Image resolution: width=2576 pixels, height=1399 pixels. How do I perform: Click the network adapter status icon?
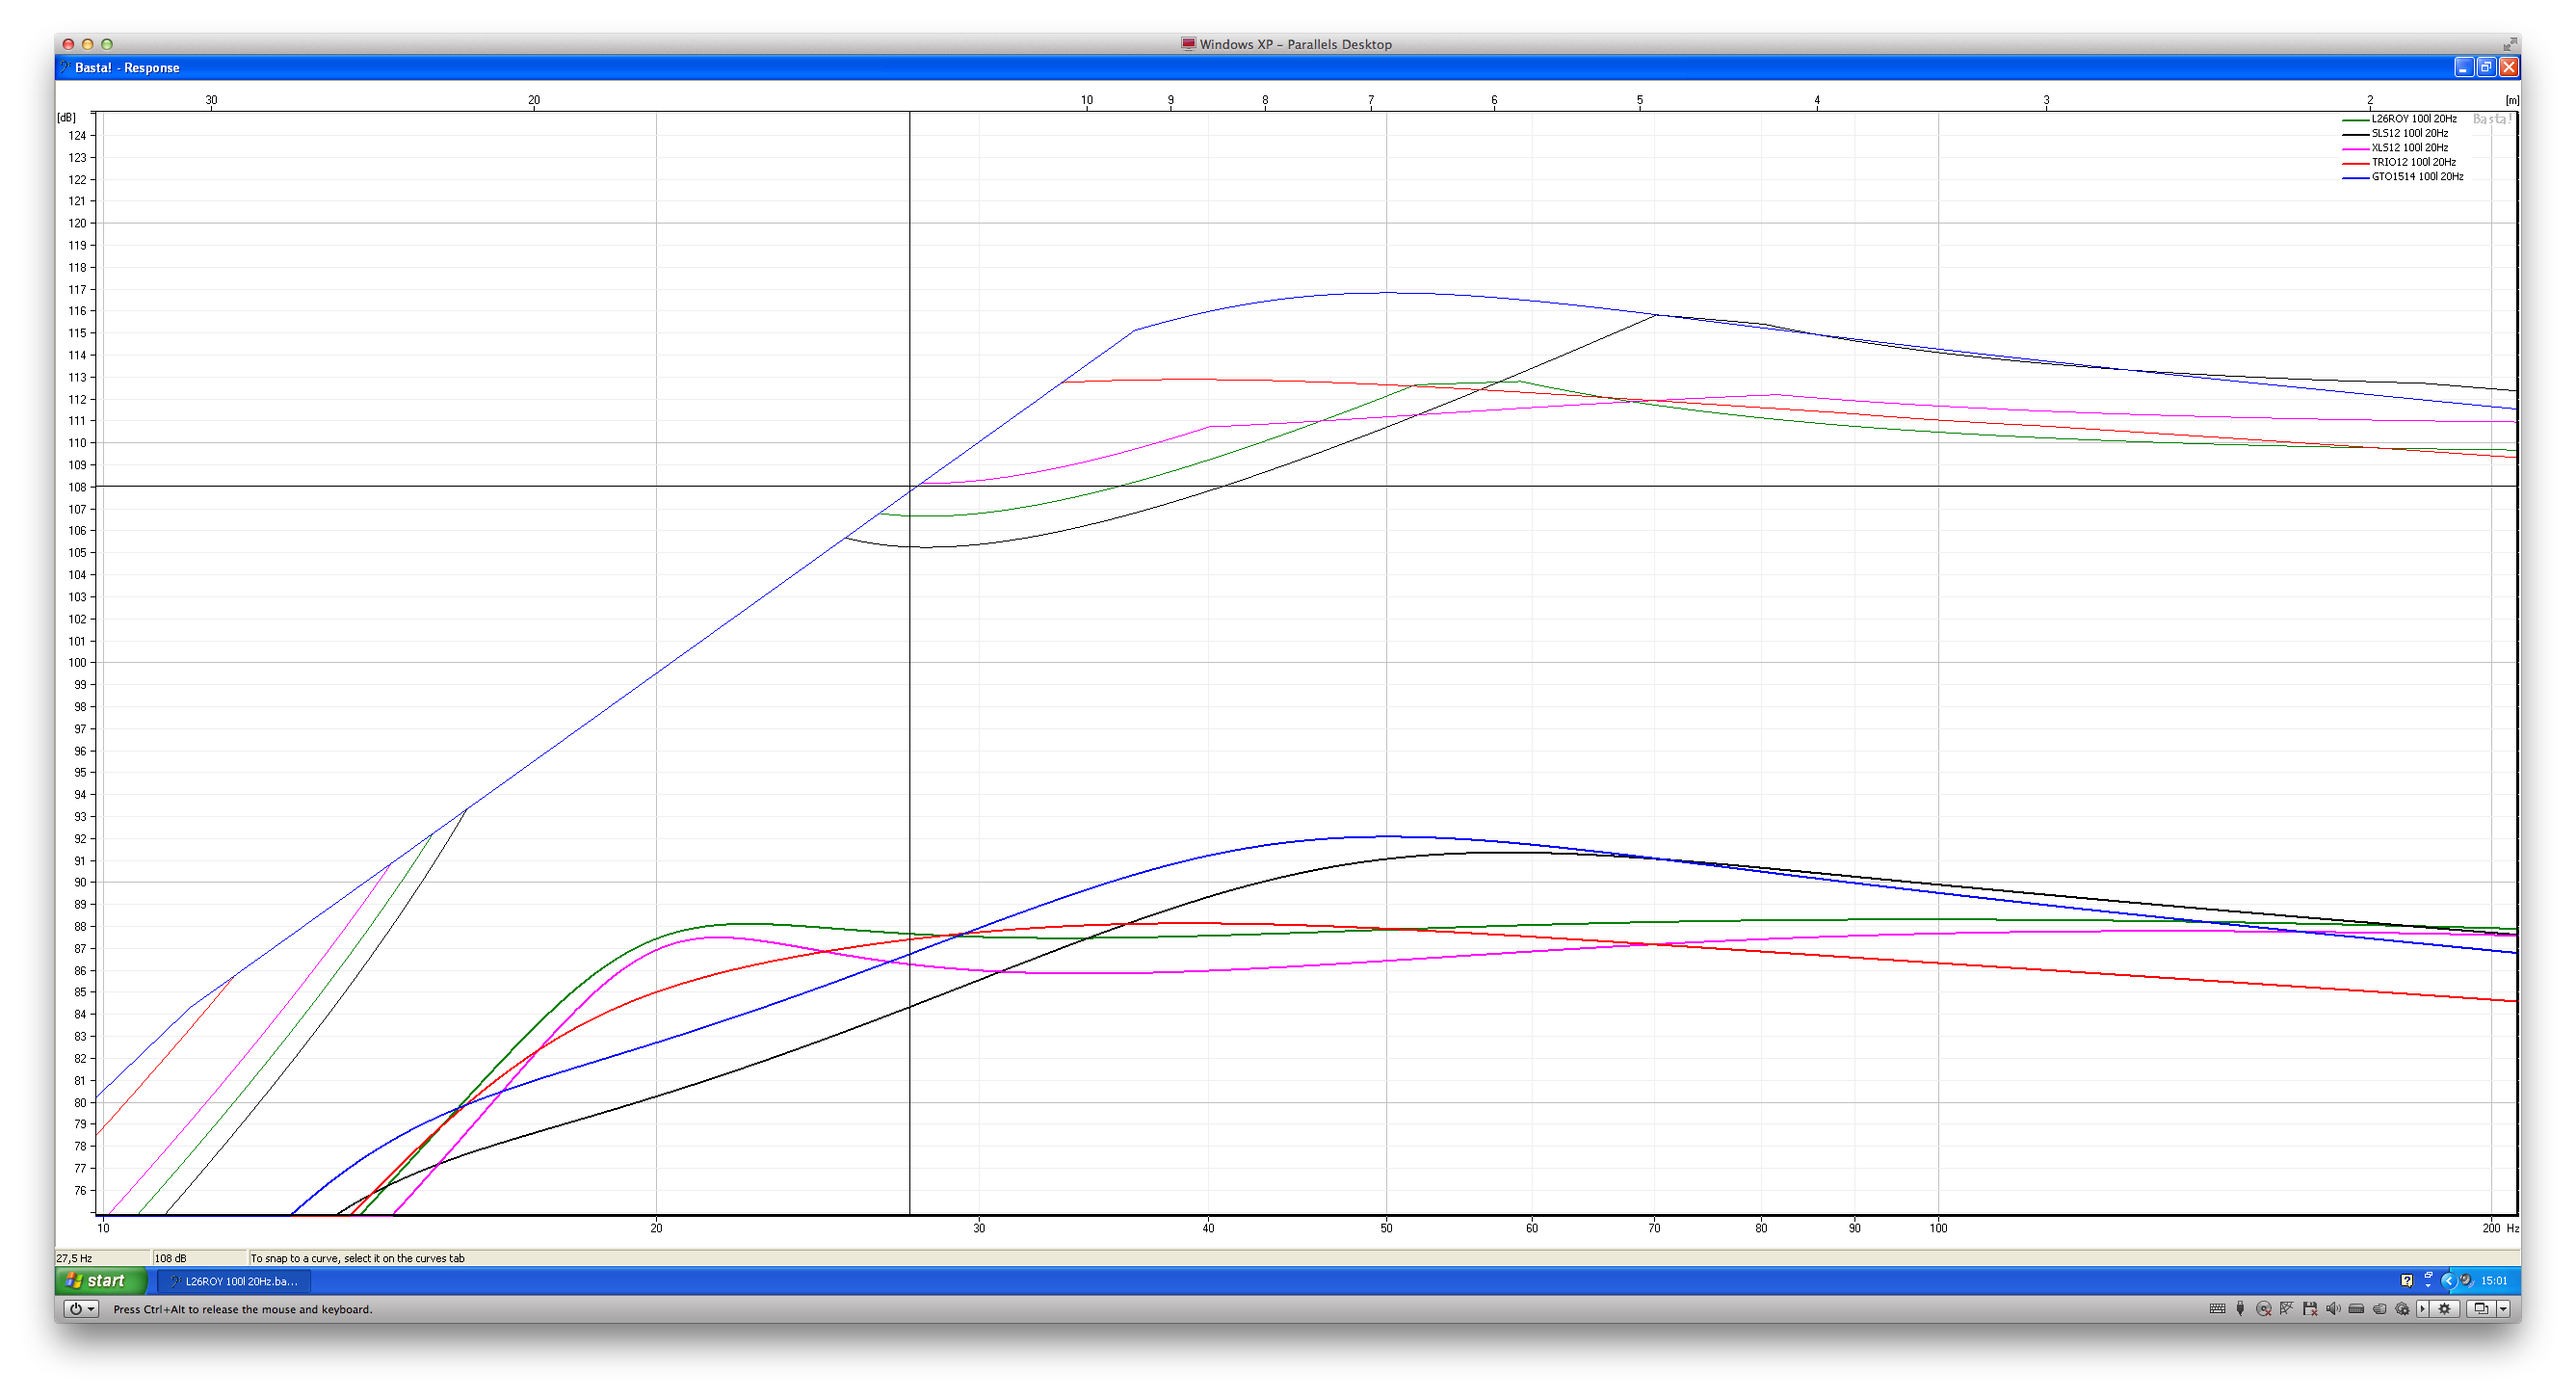click(x=2287, y=1308)
